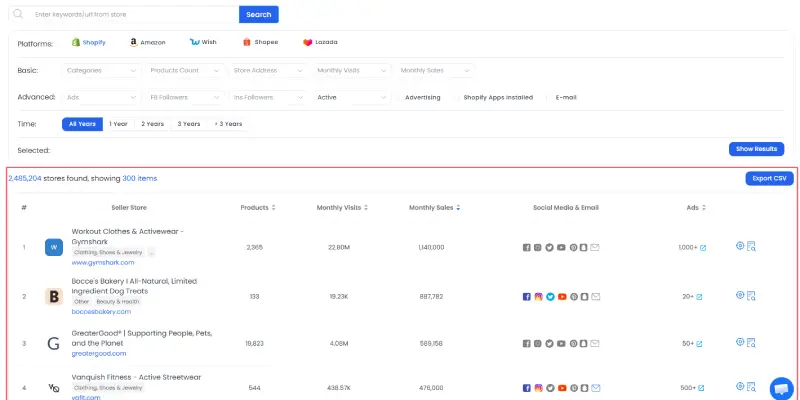This screenshot has width=800, height=400.
Task: Click Facebook icon in Bocce's Bakery row
Action: 527,296
